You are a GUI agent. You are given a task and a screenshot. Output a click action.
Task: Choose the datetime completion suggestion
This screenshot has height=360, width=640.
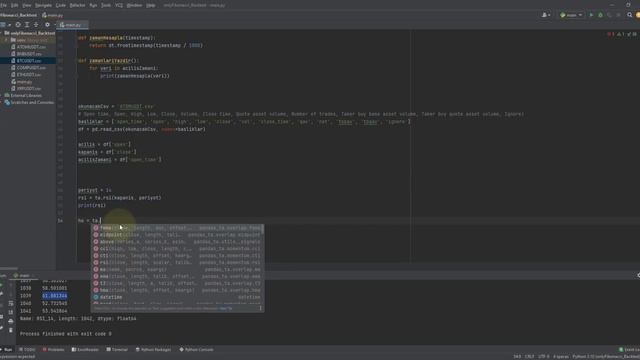pos(177,297)
